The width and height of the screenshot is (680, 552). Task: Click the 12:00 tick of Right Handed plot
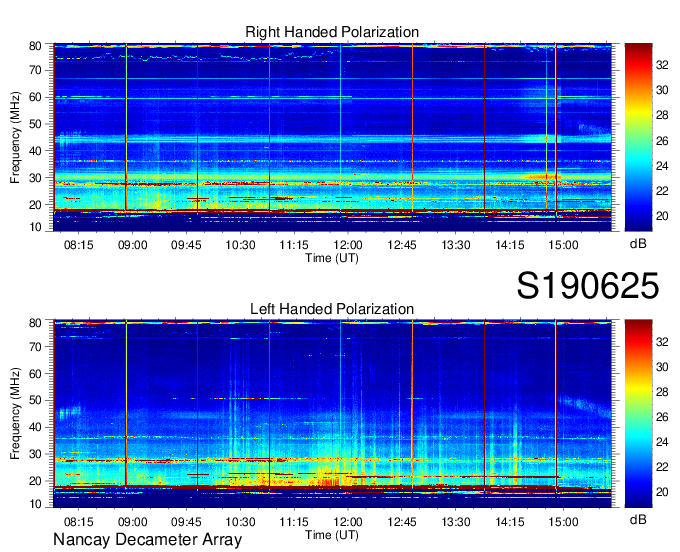[x=348, y=245]
